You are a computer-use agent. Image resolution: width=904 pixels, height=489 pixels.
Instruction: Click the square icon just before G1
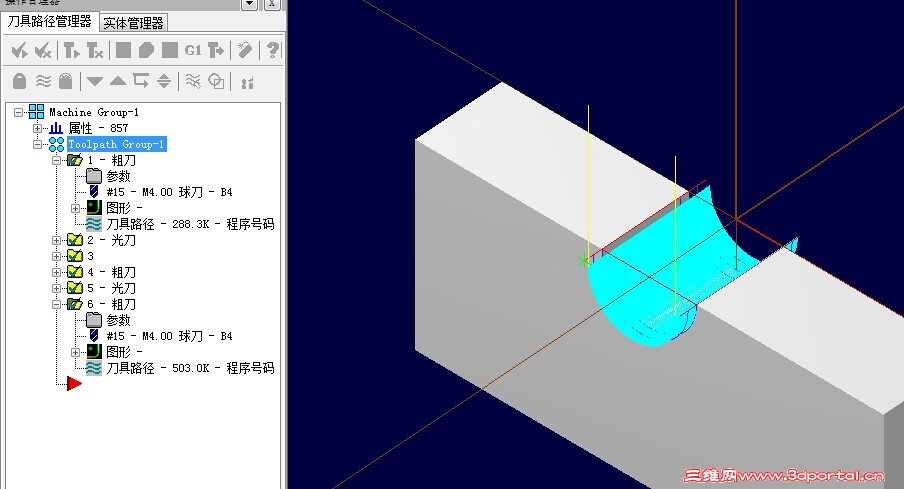coord(170,50)
